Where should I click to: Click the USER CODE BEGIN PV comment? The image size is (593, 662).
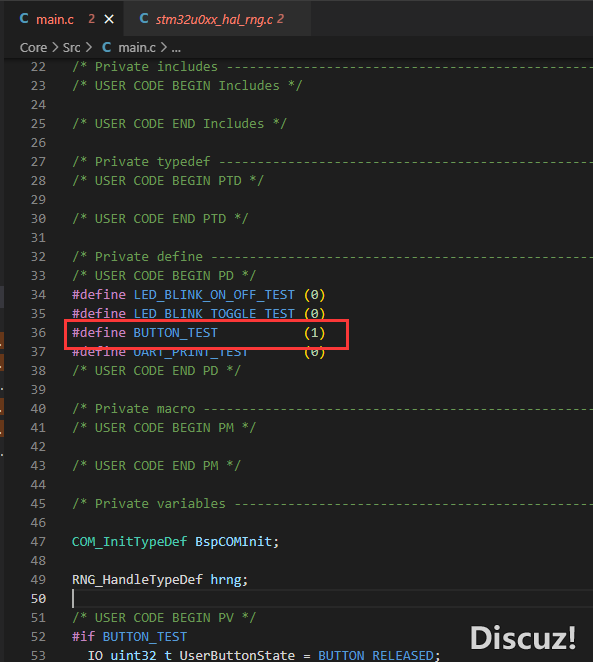(164, 618)
